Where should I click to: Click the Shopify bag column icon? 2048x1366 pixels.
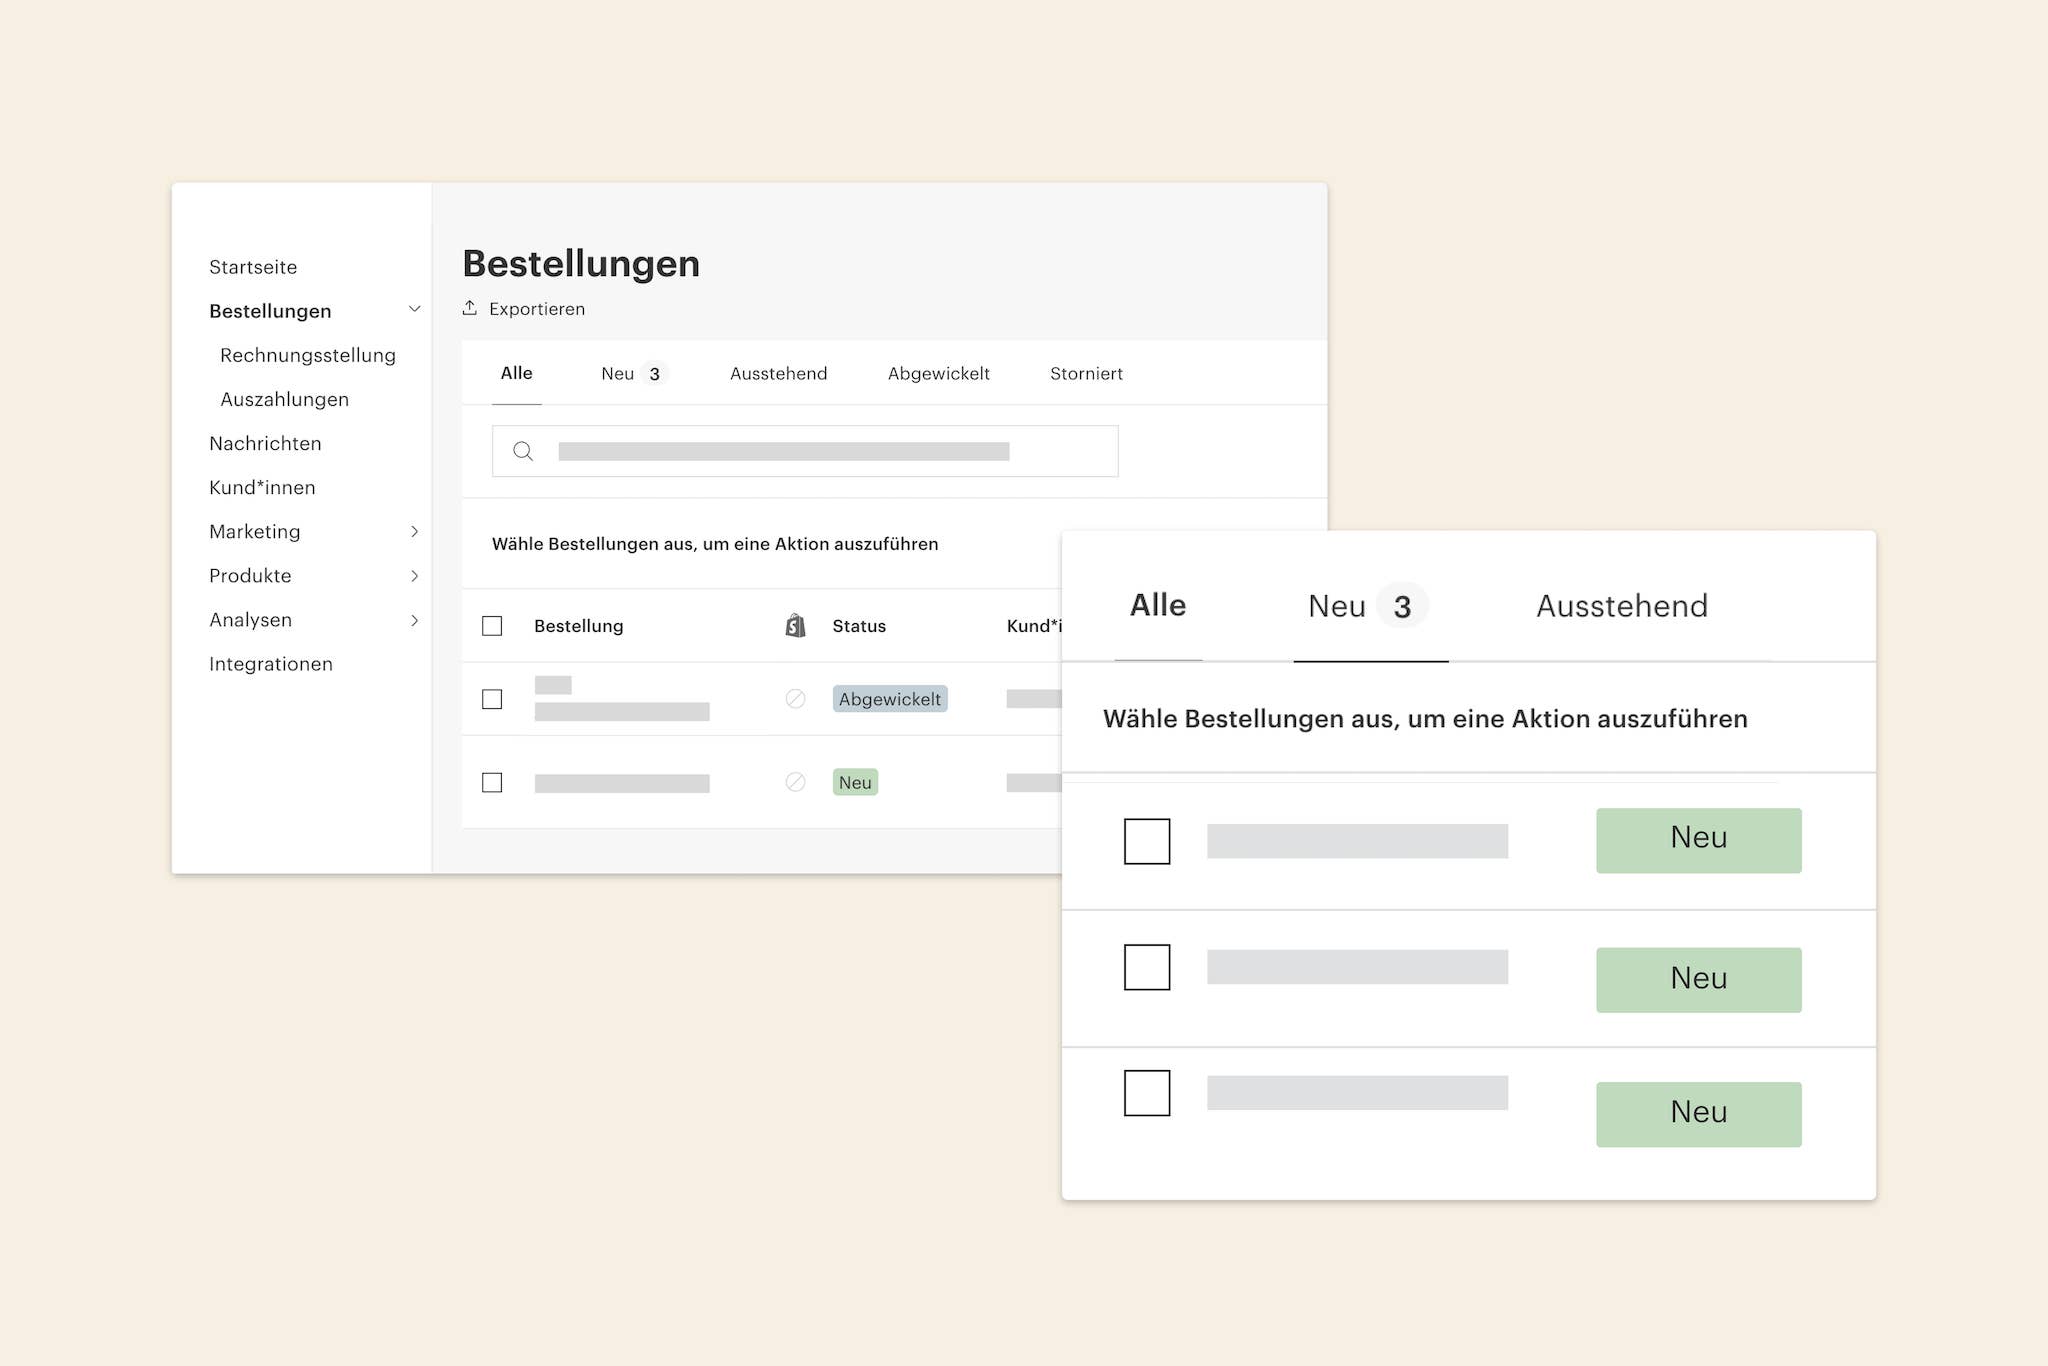(795, 626)
